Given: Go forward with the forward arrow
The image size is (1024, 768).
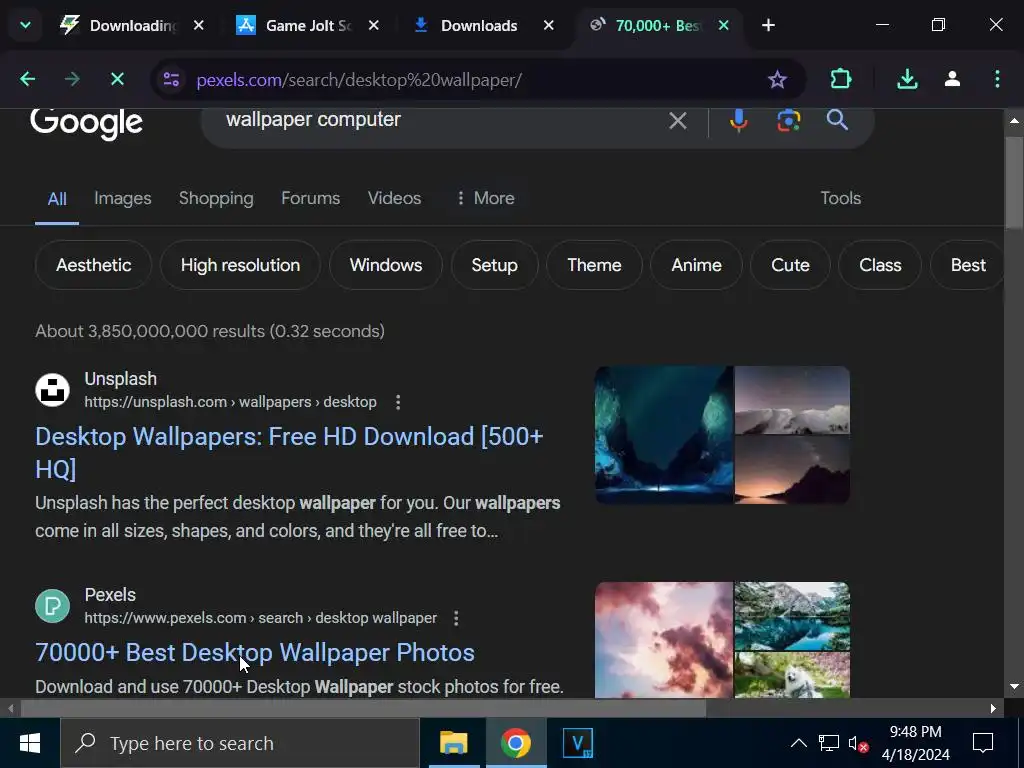Looking at the screenshot, I should click(x=72, y=80).
